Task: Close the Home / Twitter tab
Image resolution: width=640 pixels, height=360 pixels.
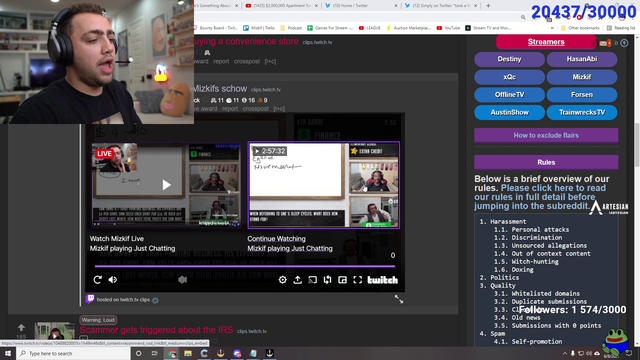Action: click(396, 6)
